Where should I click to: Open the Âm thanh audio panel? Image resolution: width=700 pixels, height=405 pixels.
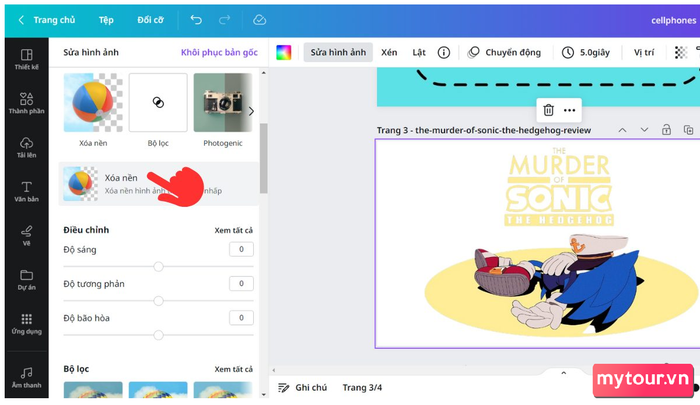click(26, 378)
